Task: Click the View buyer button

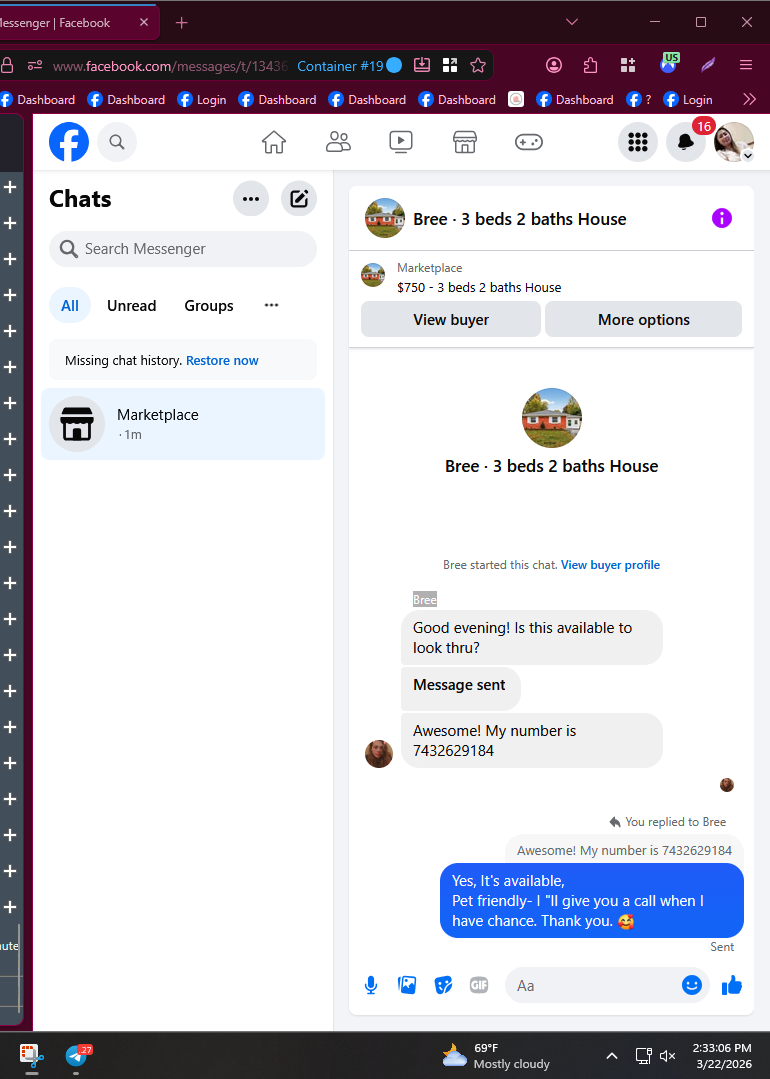Action: pyautogui.click(x=451, y=319)
